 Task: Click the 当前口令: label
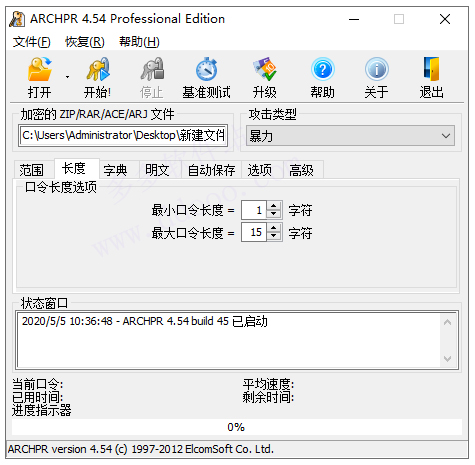pyautogui.click(x=38, y=384)
